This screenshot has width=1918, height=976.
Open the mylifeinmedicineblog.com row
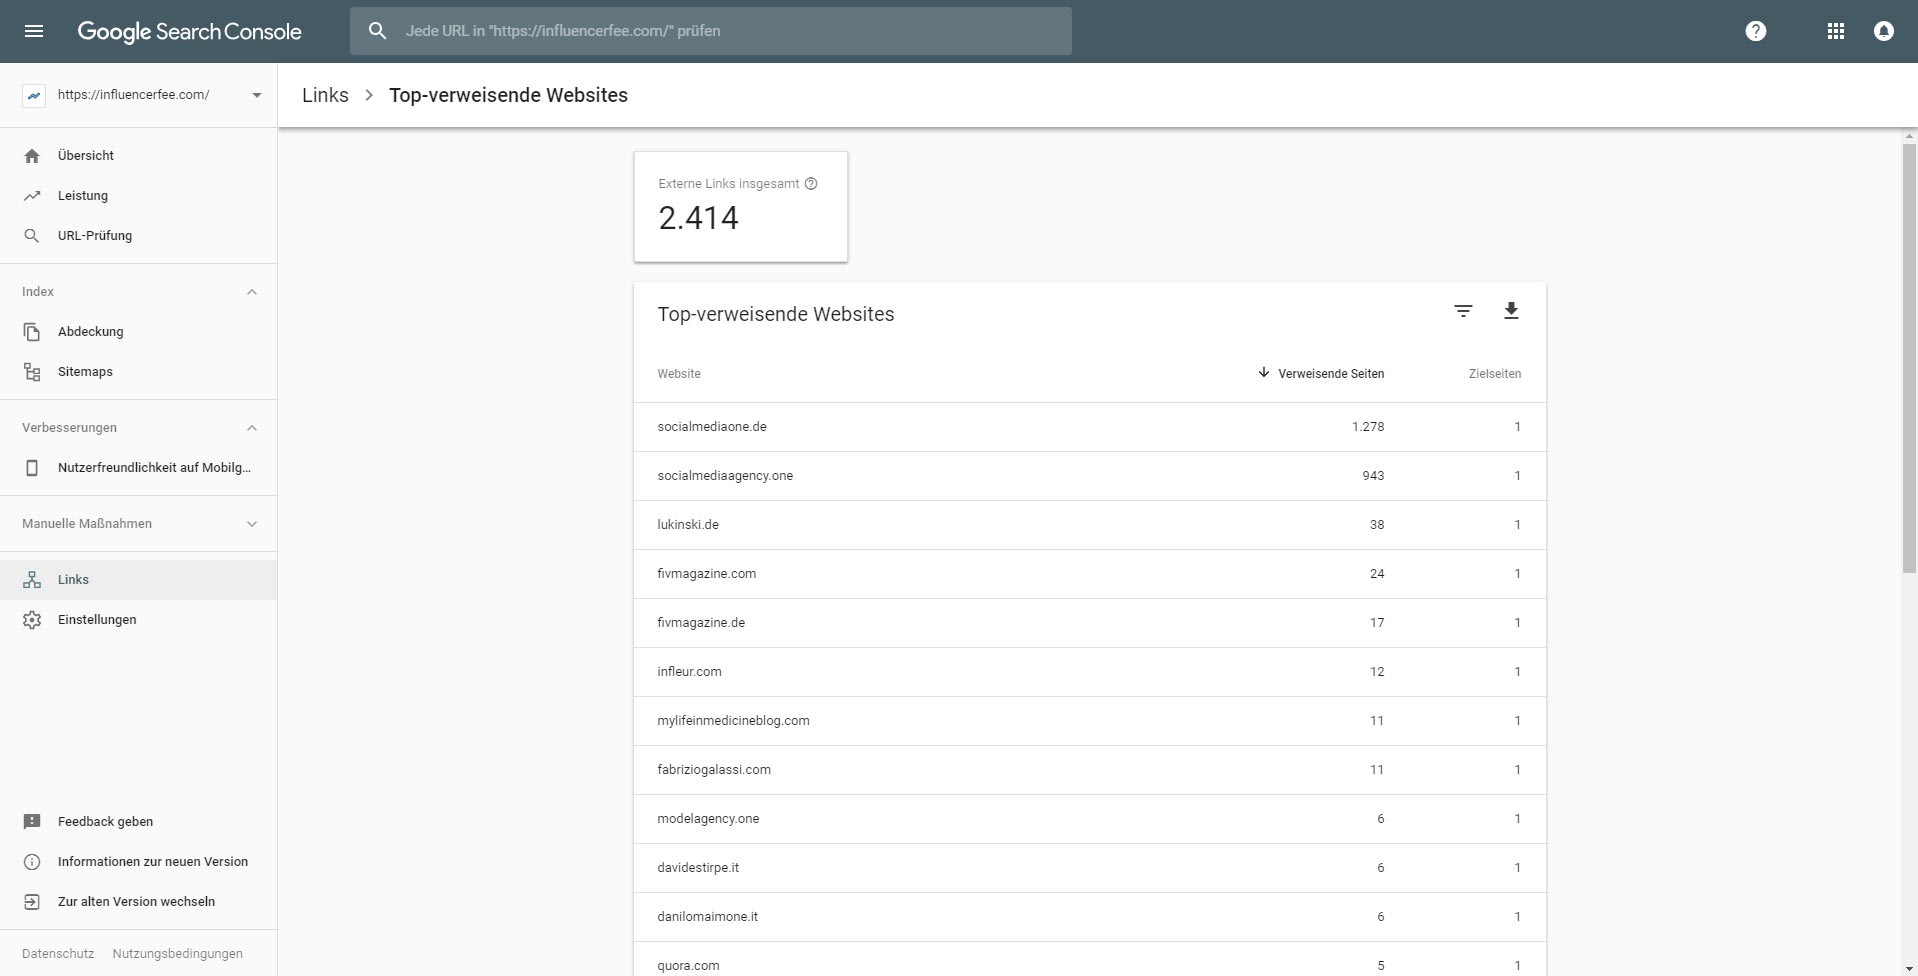coord(1090,721)
